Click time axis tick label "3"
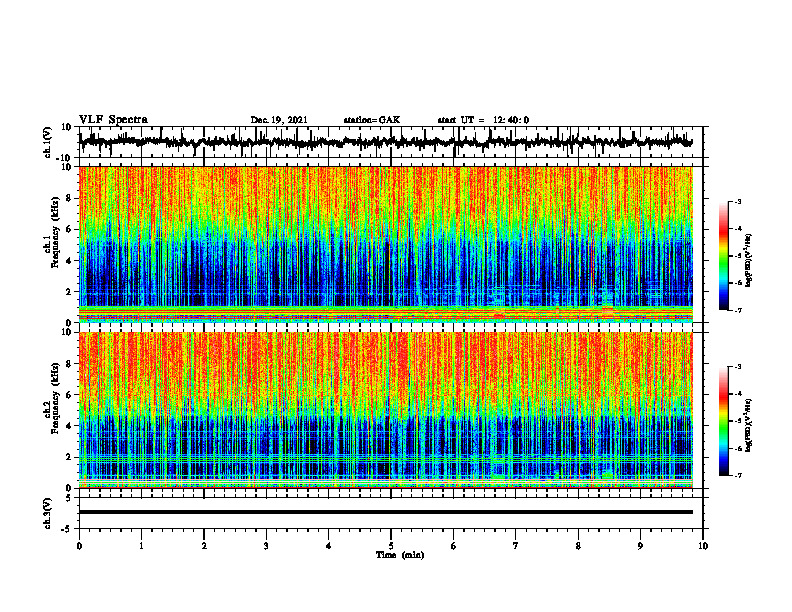Screen dimensions: 792x612 pos(266,546)
